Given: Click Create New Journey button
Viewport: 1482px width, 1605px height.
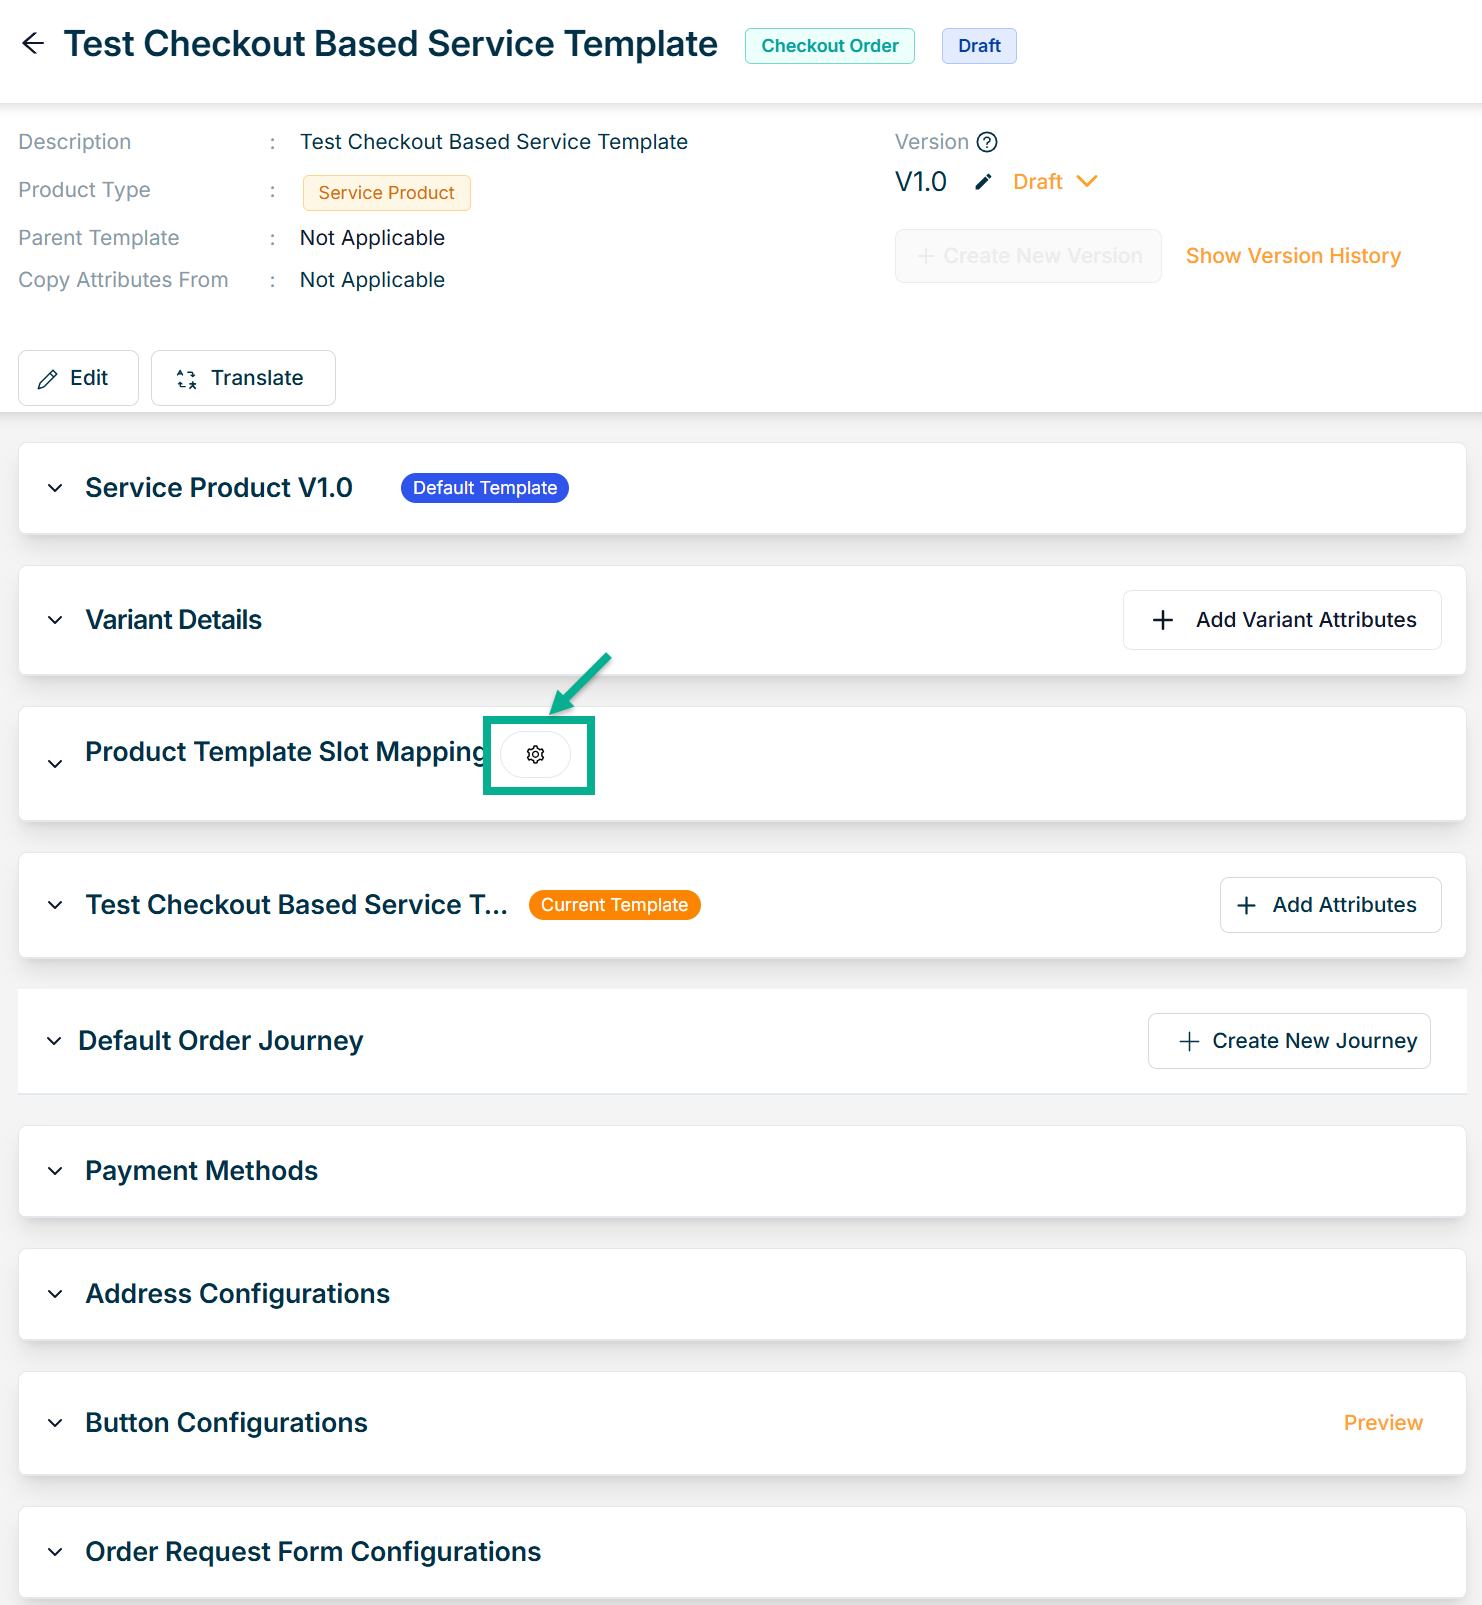Looking at the screenshot, I should click(1289, 1041).
